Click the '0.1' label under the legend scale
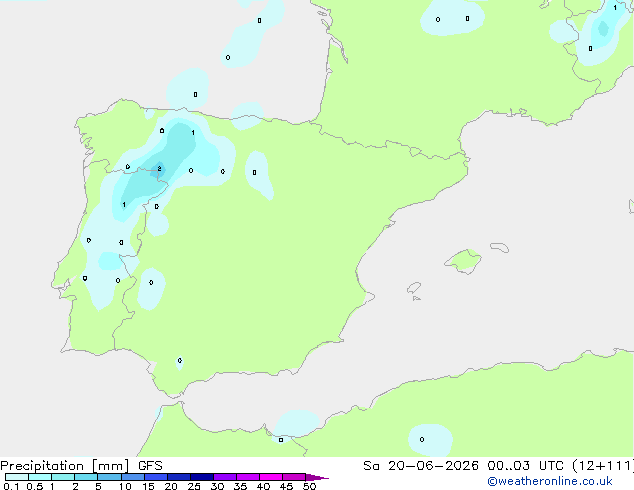This screenshot has width=634, height=490. [11, 486]
